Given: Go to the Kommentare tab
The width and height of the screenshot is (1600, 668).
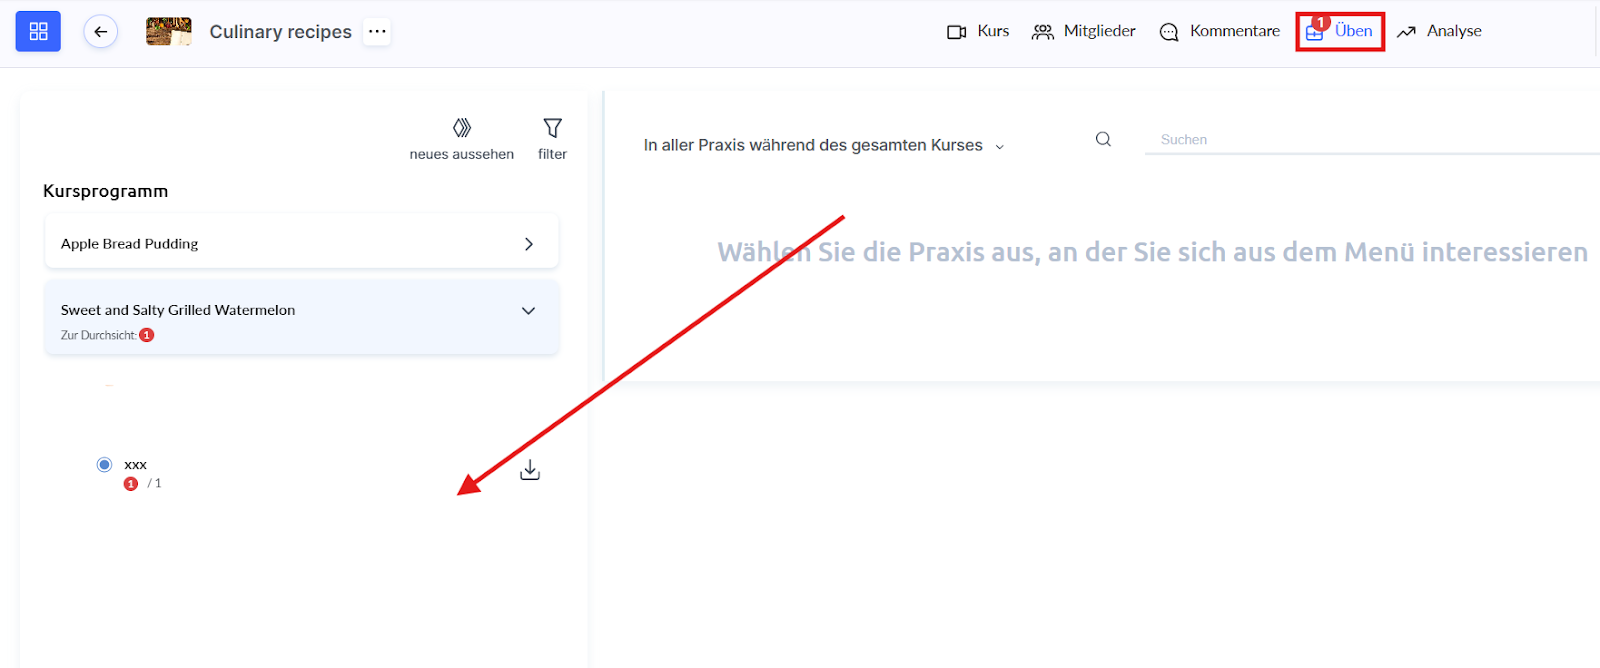Looking at the screenshot, I should click(1220, 32).
